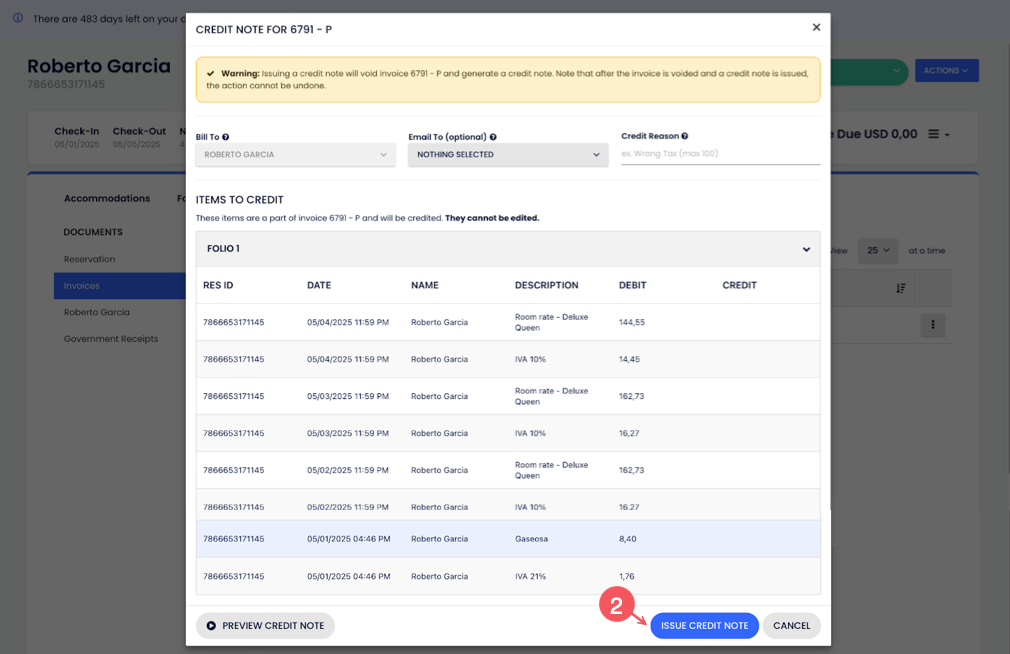Click the IVA 21% description cell

click(530, 576)
